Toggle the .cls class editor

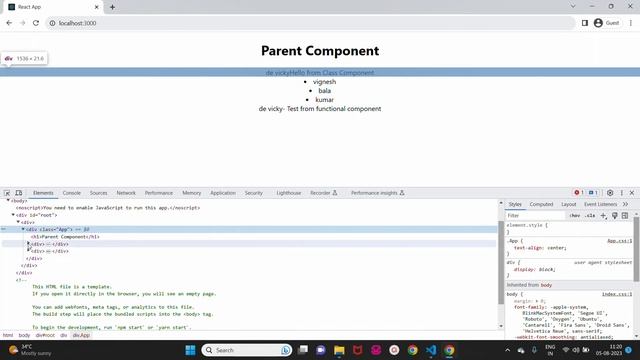click(x=590, y=216)
